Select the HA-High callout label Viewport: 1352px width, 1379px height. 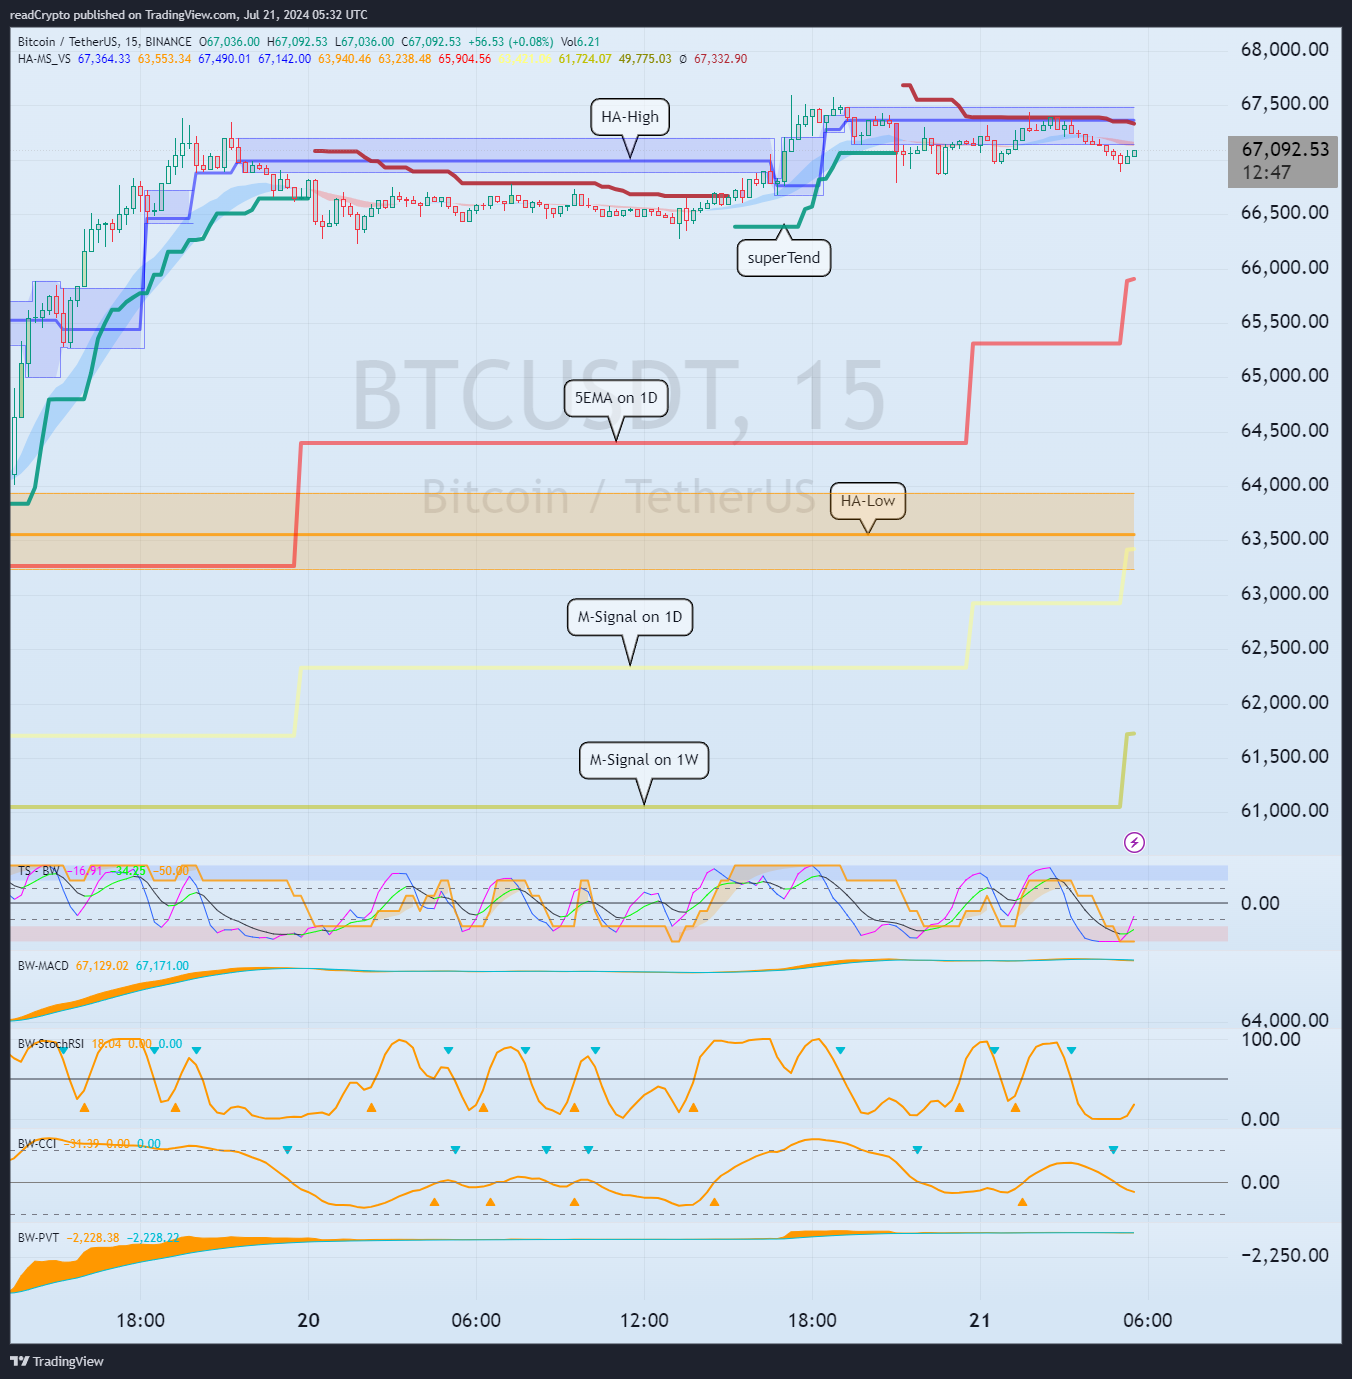[x=630, y=117]
